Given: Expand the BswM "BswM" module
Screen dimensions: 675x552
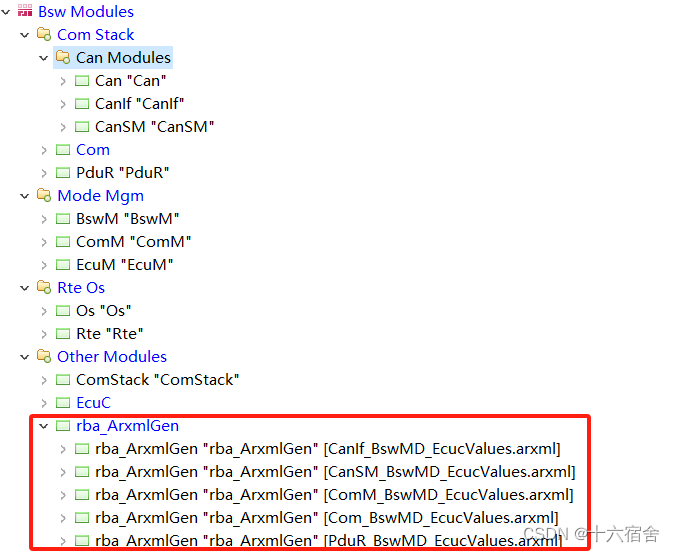Looking at the screenshot, I should click(x=44, y=219).
